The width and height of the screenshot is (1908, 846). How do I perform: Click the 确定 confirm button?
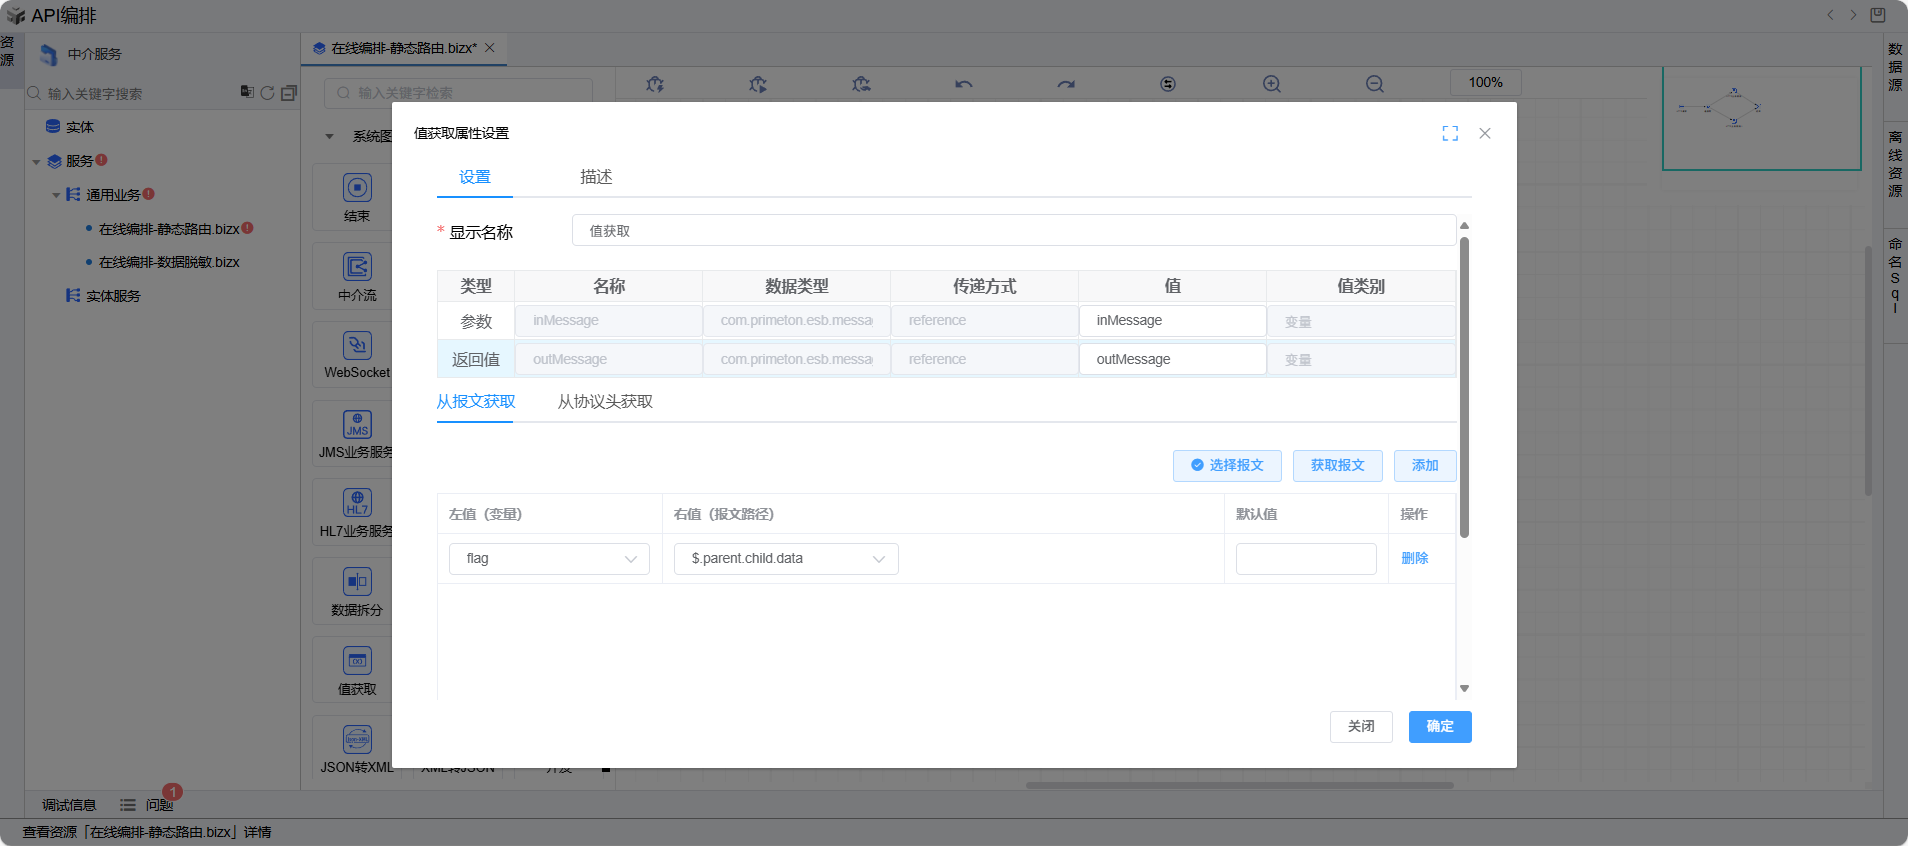1439,727
